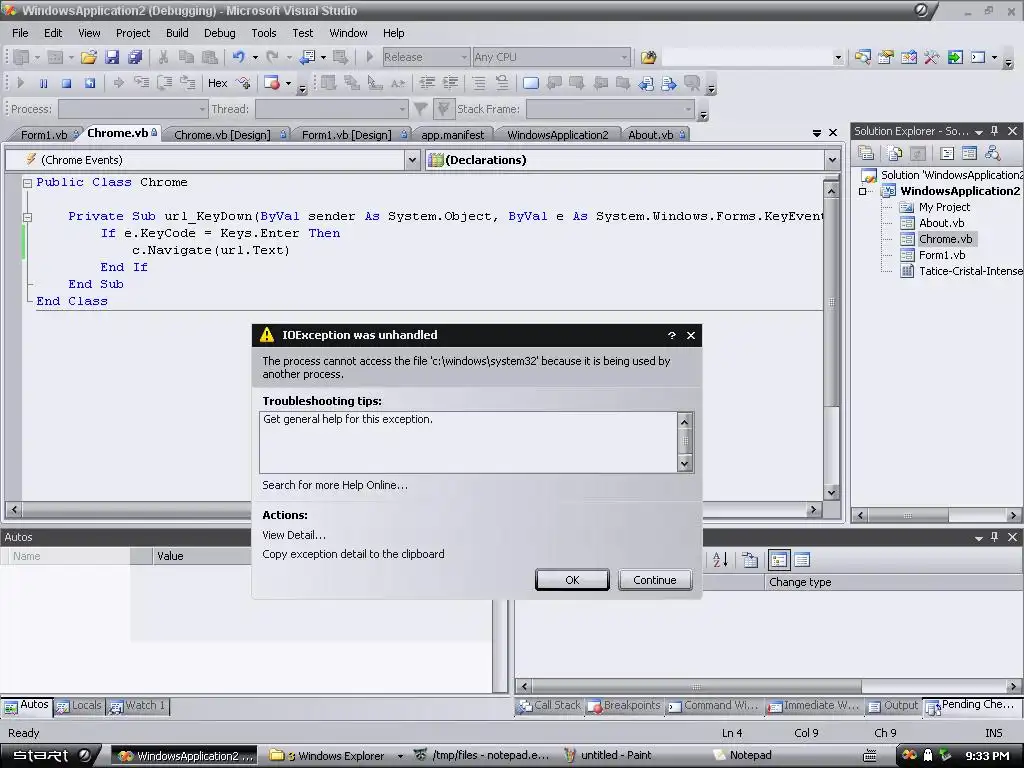Click the Show Next Statement arrow icon
This screenshot has height=768, width=1024.
click(x=118, y=83)
